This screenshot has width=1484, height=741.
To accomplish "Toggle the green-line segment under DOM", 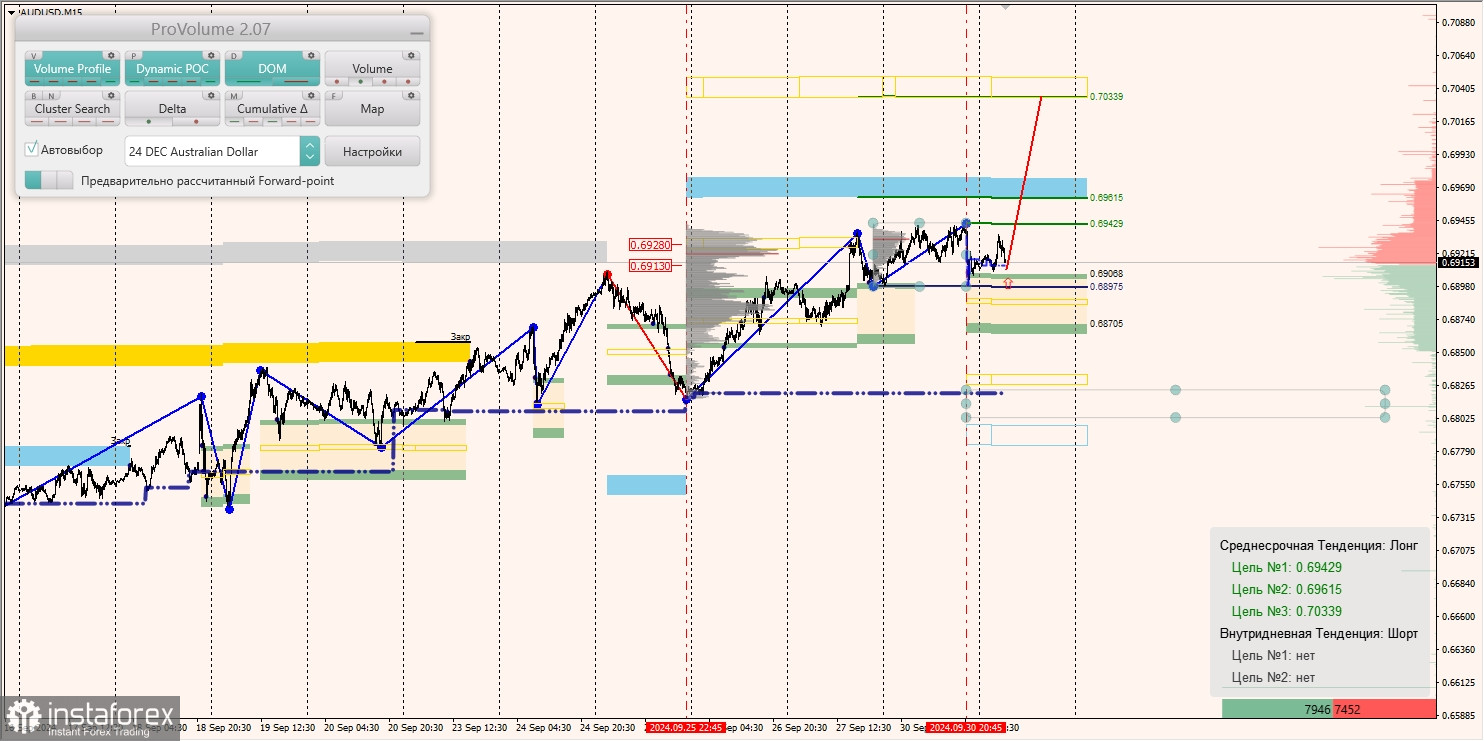I will [x=248, y=81].
